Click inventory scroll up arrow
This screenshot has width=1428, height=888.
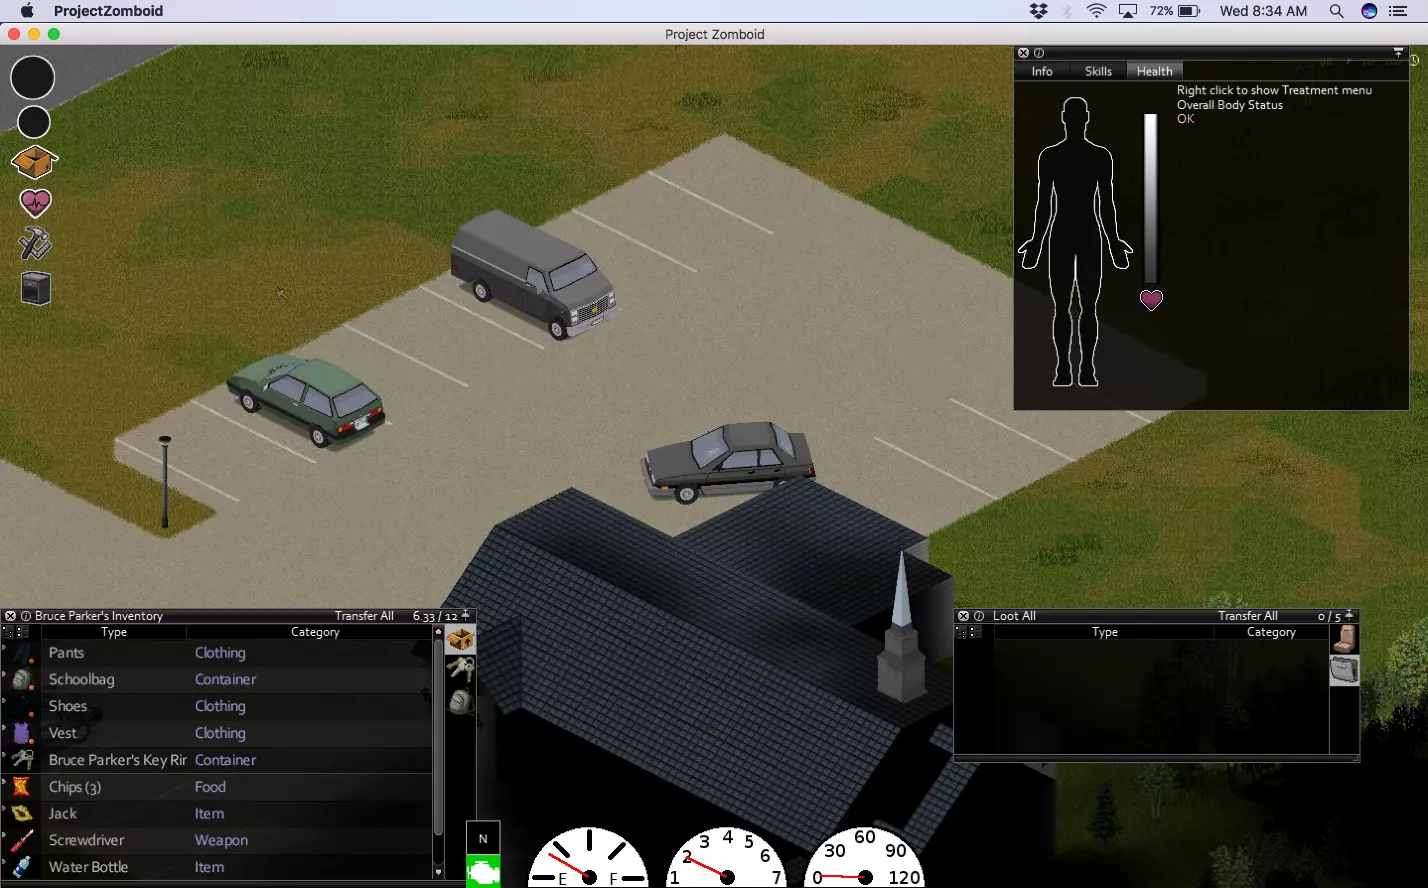click(x=438, y=632)
